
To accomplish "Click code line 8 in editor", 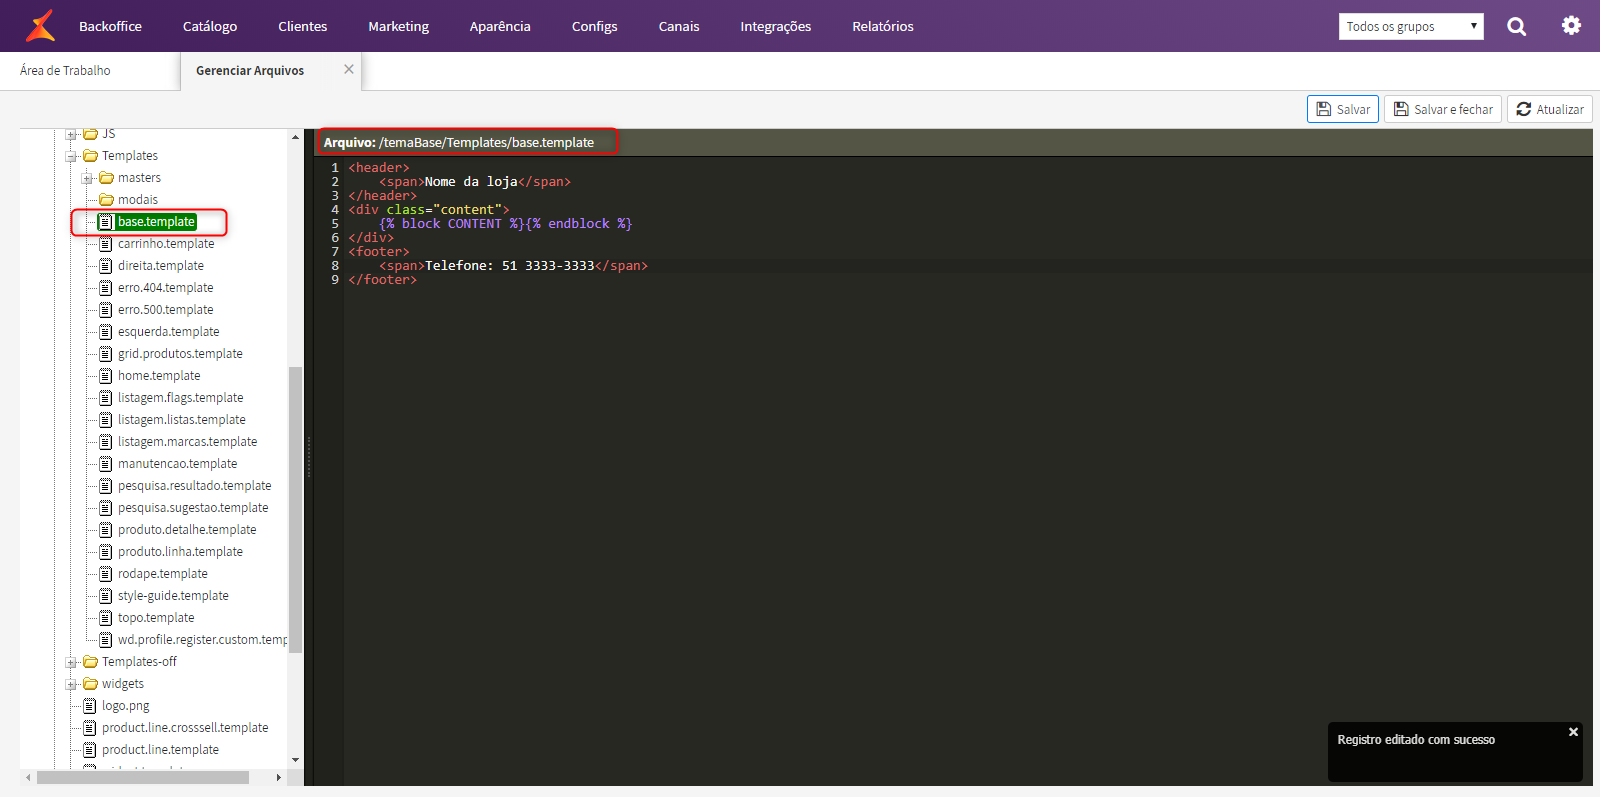I will point(968,266).
